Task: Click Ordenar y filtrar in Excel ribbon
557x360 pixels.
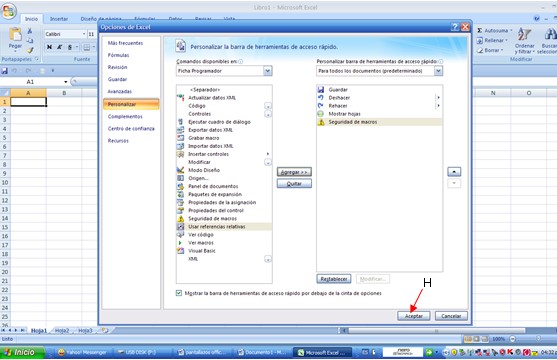Action: pyautogui.click(x=525, y=41)
